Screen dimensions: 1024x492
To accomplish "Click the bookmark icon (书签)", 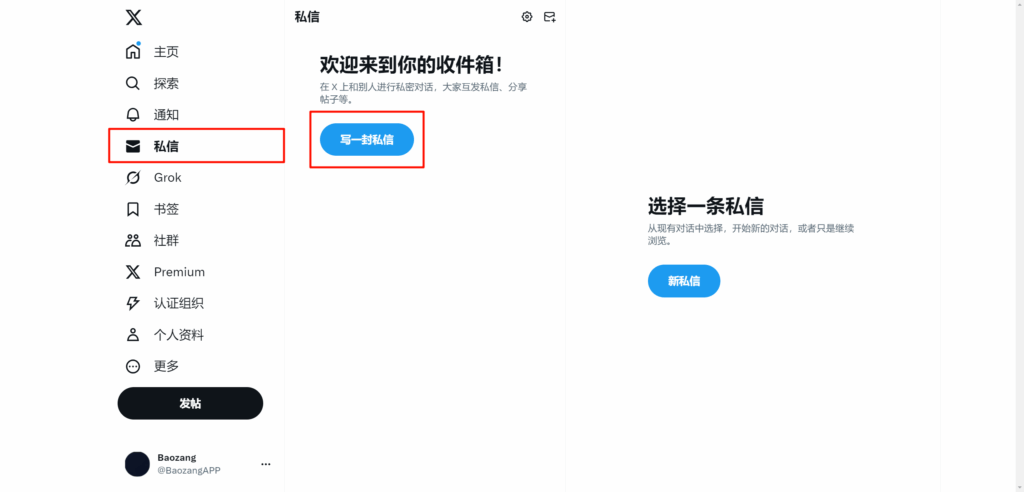I will 133,209.
